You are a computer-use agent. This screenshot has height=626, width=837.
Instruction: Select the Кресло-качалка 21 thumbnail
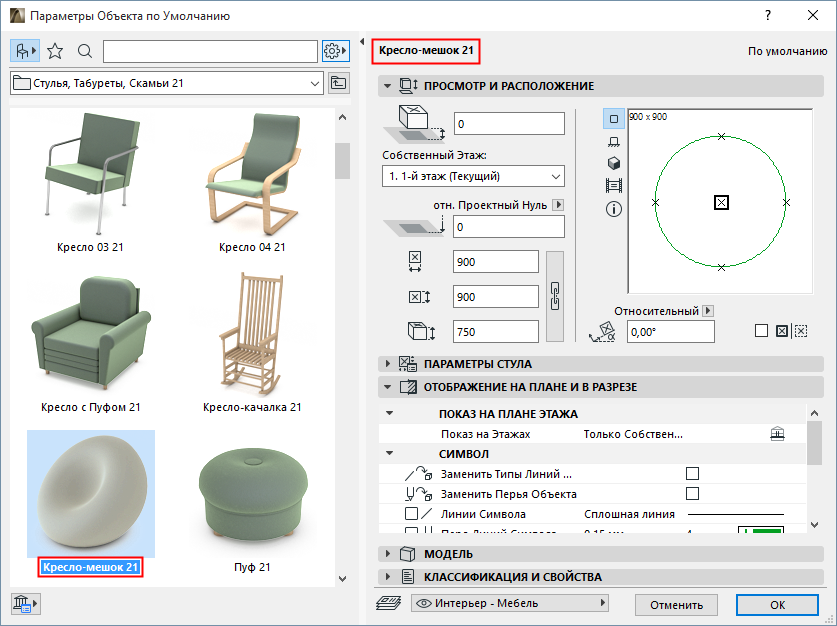(252, 335)
